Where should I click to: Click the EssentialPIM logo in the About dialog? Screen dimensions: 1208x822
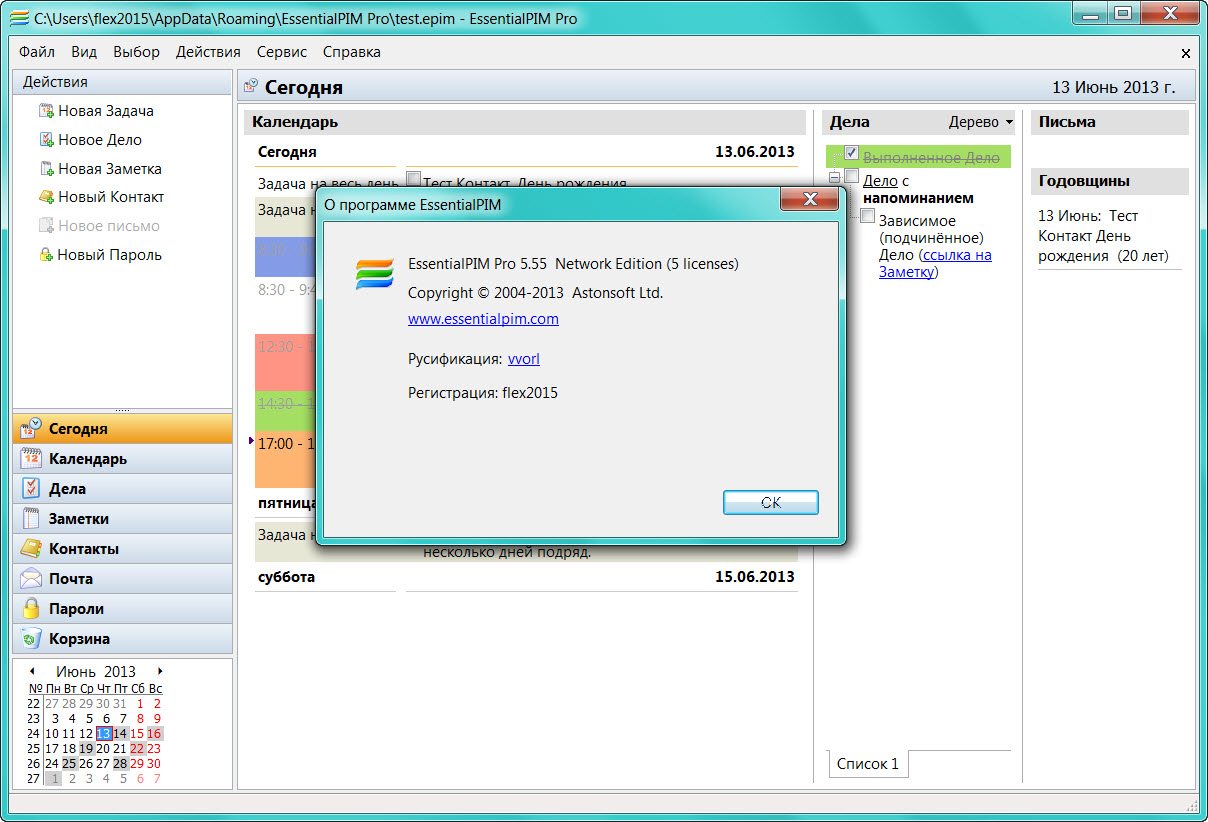[x=375, y=273]
